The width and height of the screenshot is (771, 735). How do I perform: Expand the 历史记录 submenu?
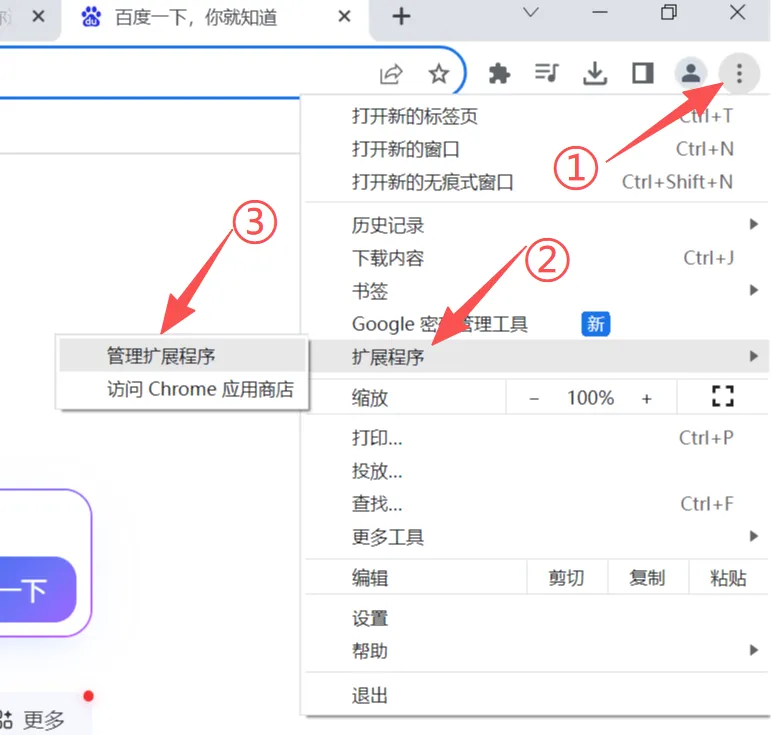pos(537,225)
